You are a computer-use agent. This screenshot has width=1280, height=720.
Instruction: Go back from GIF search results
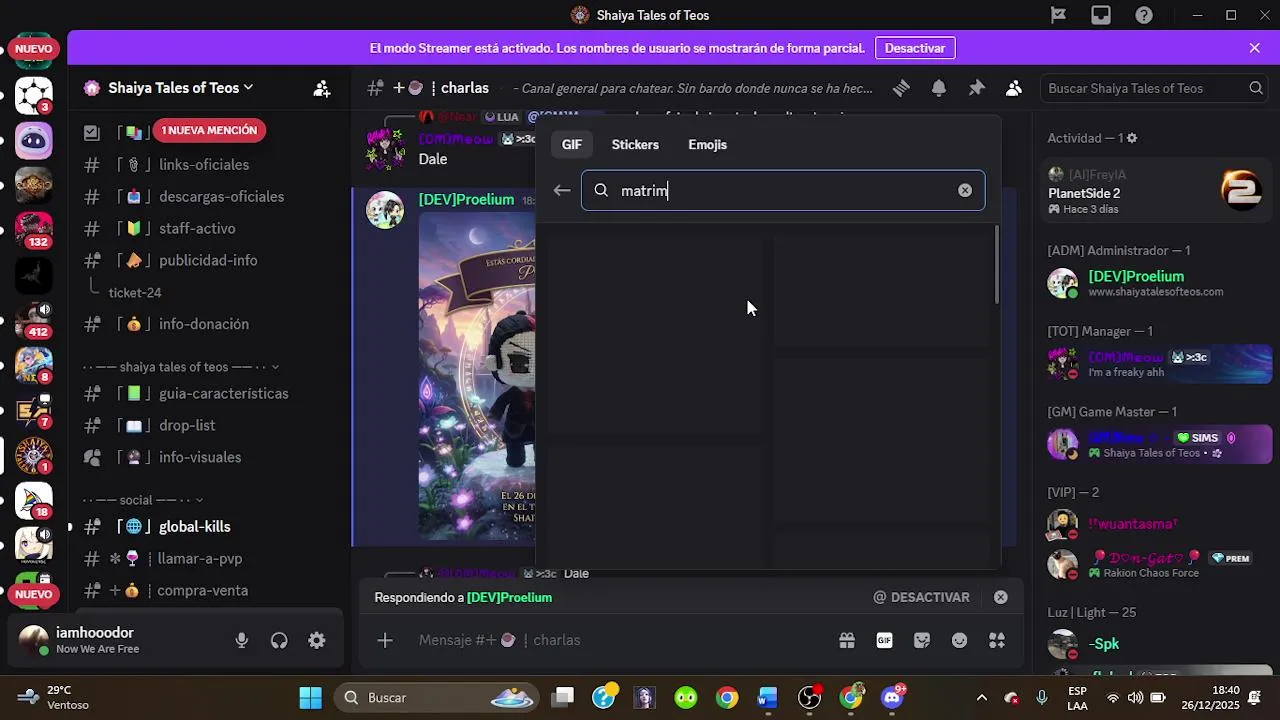point(562,190)
